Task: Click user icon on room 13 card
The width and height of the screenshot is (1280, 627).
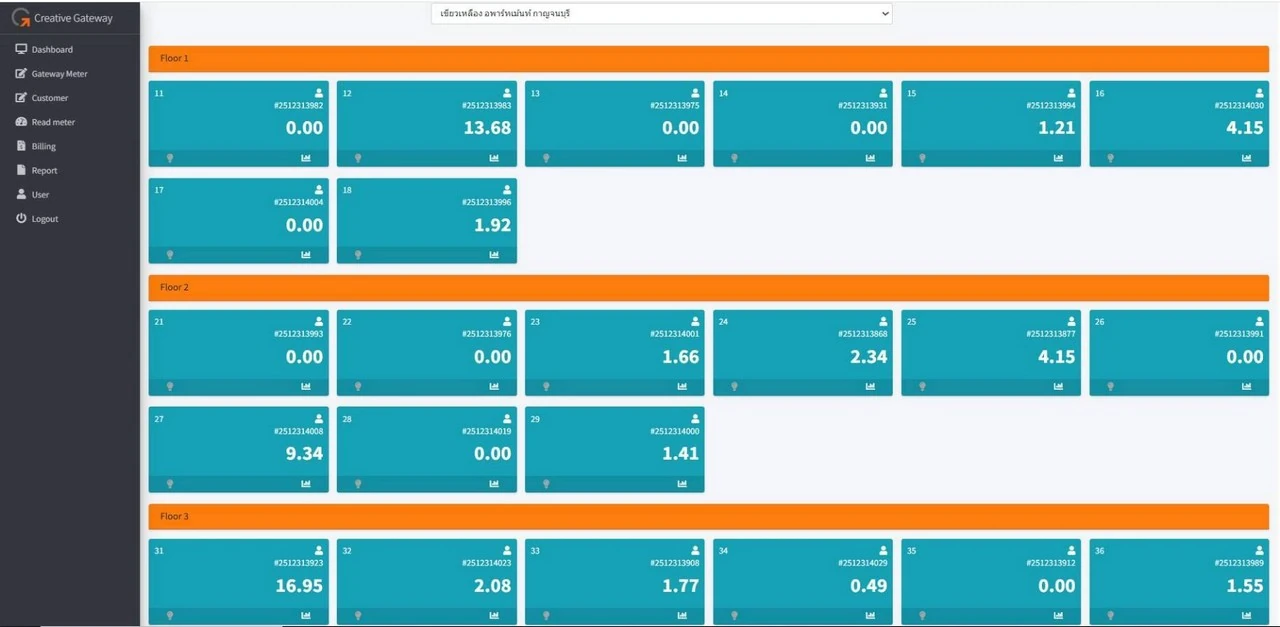Action: click(x=695, y=93)
